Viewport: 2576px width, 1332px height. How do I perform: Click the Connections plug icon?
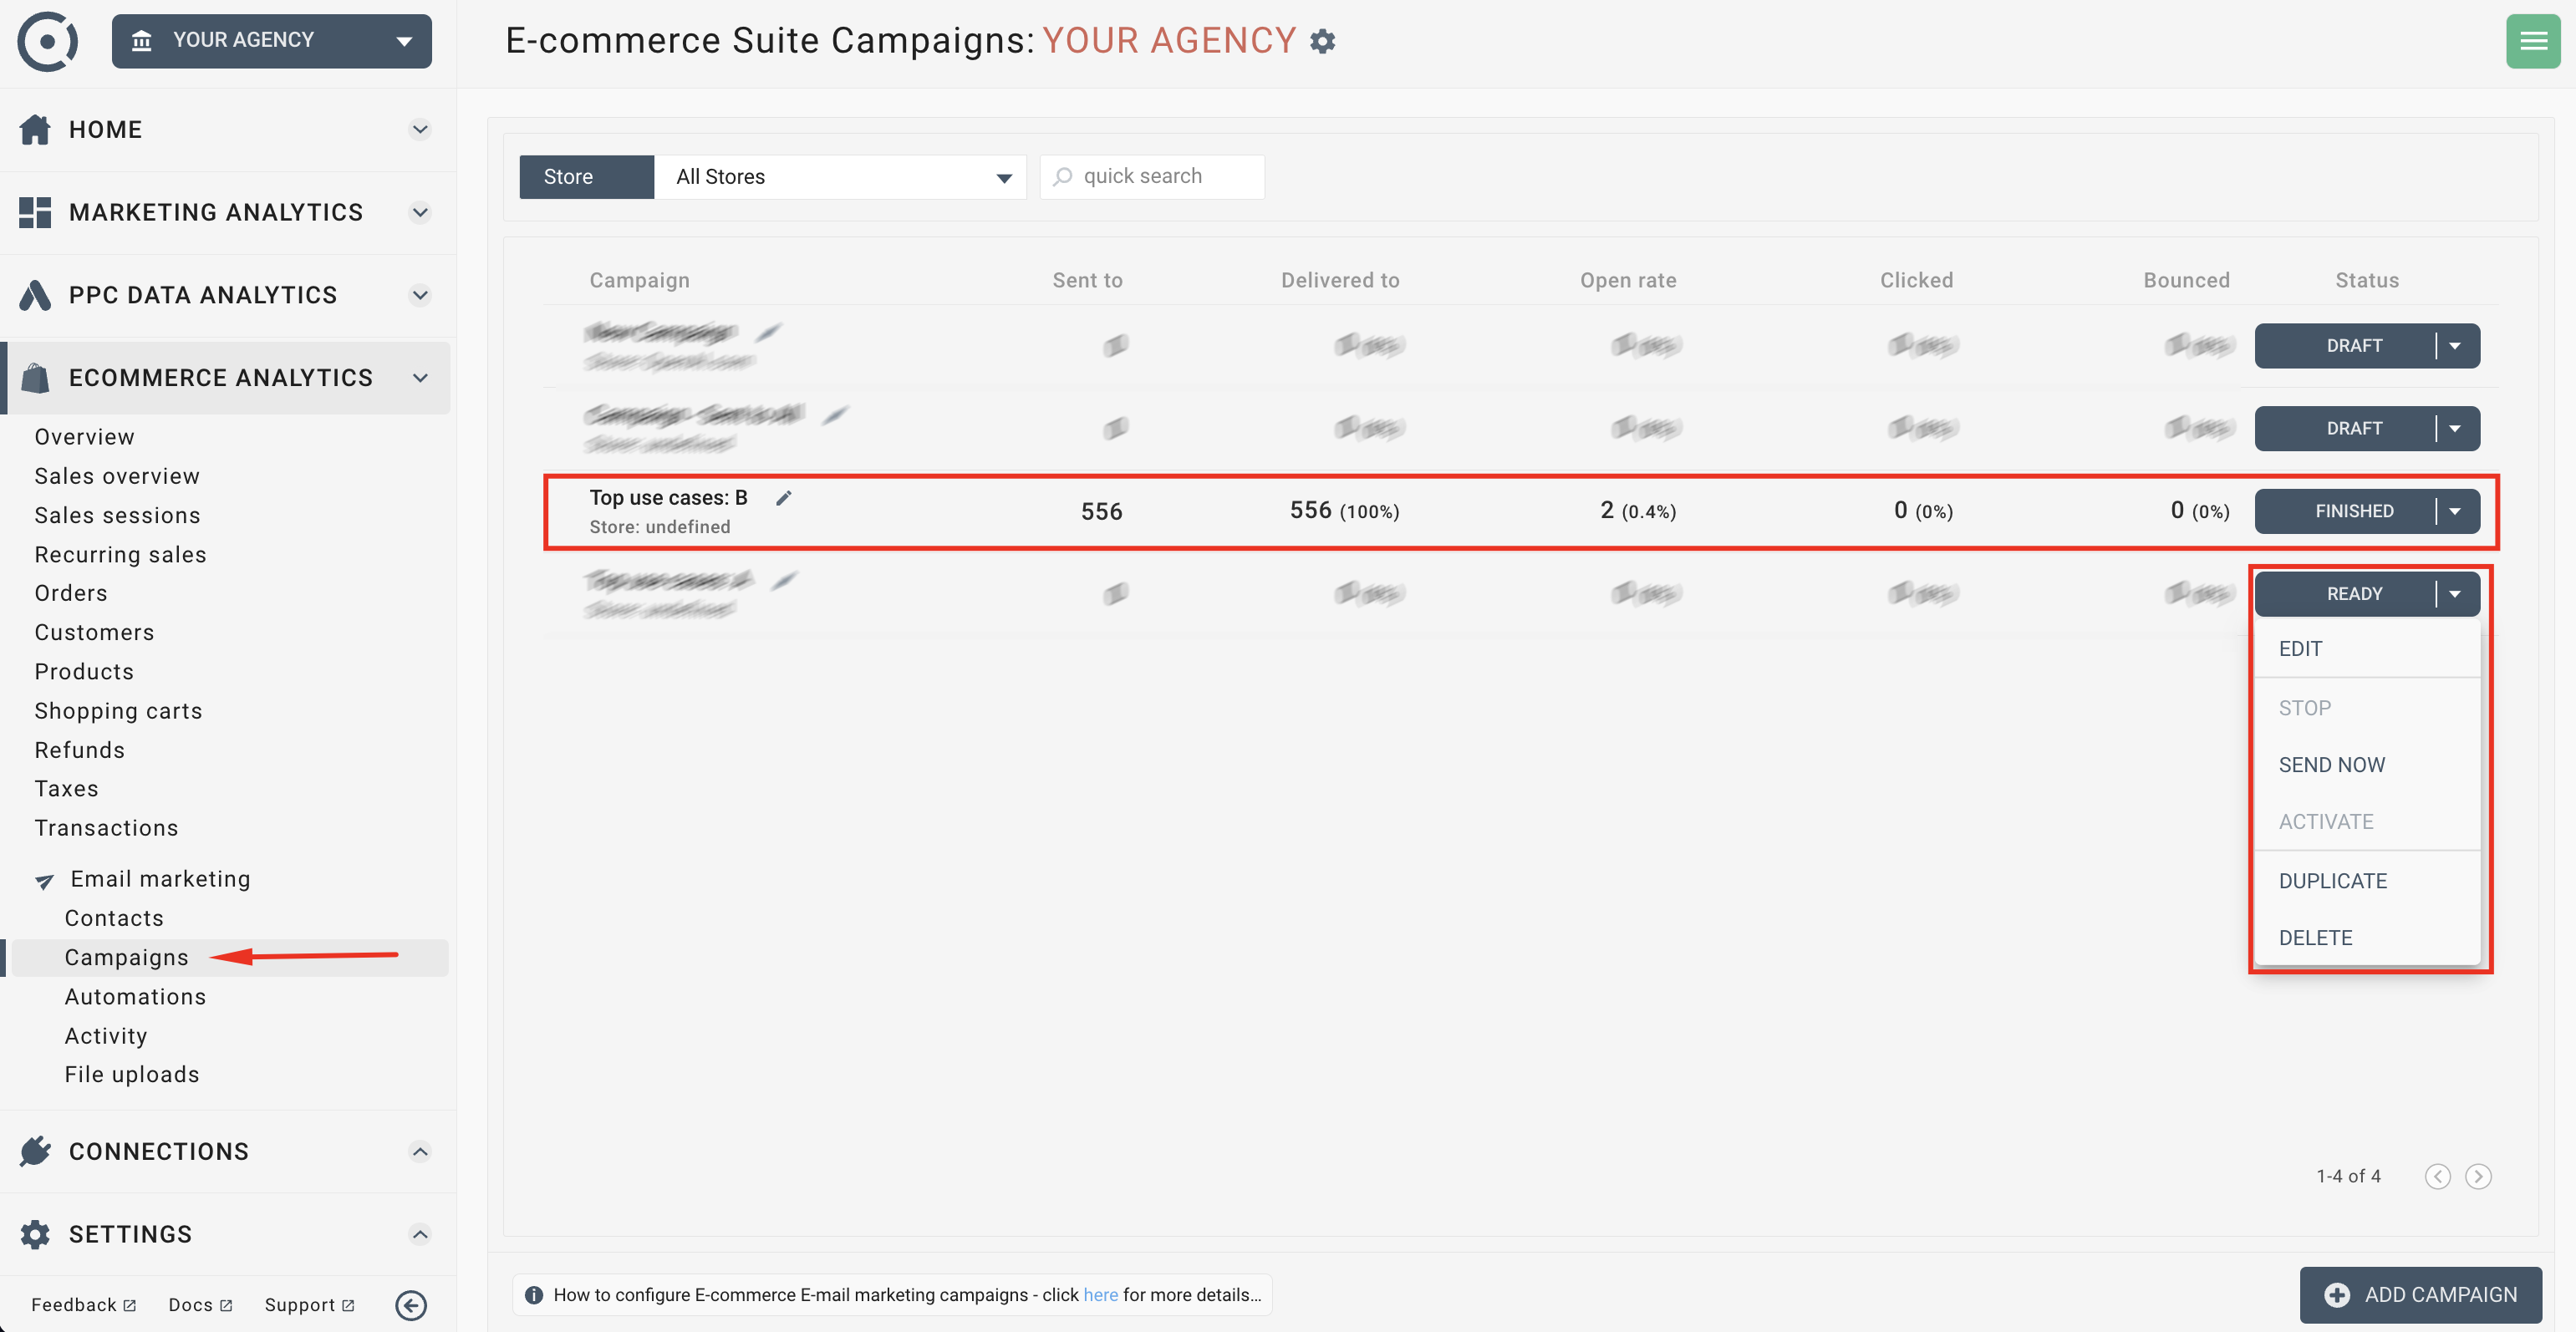point(35,1151)
